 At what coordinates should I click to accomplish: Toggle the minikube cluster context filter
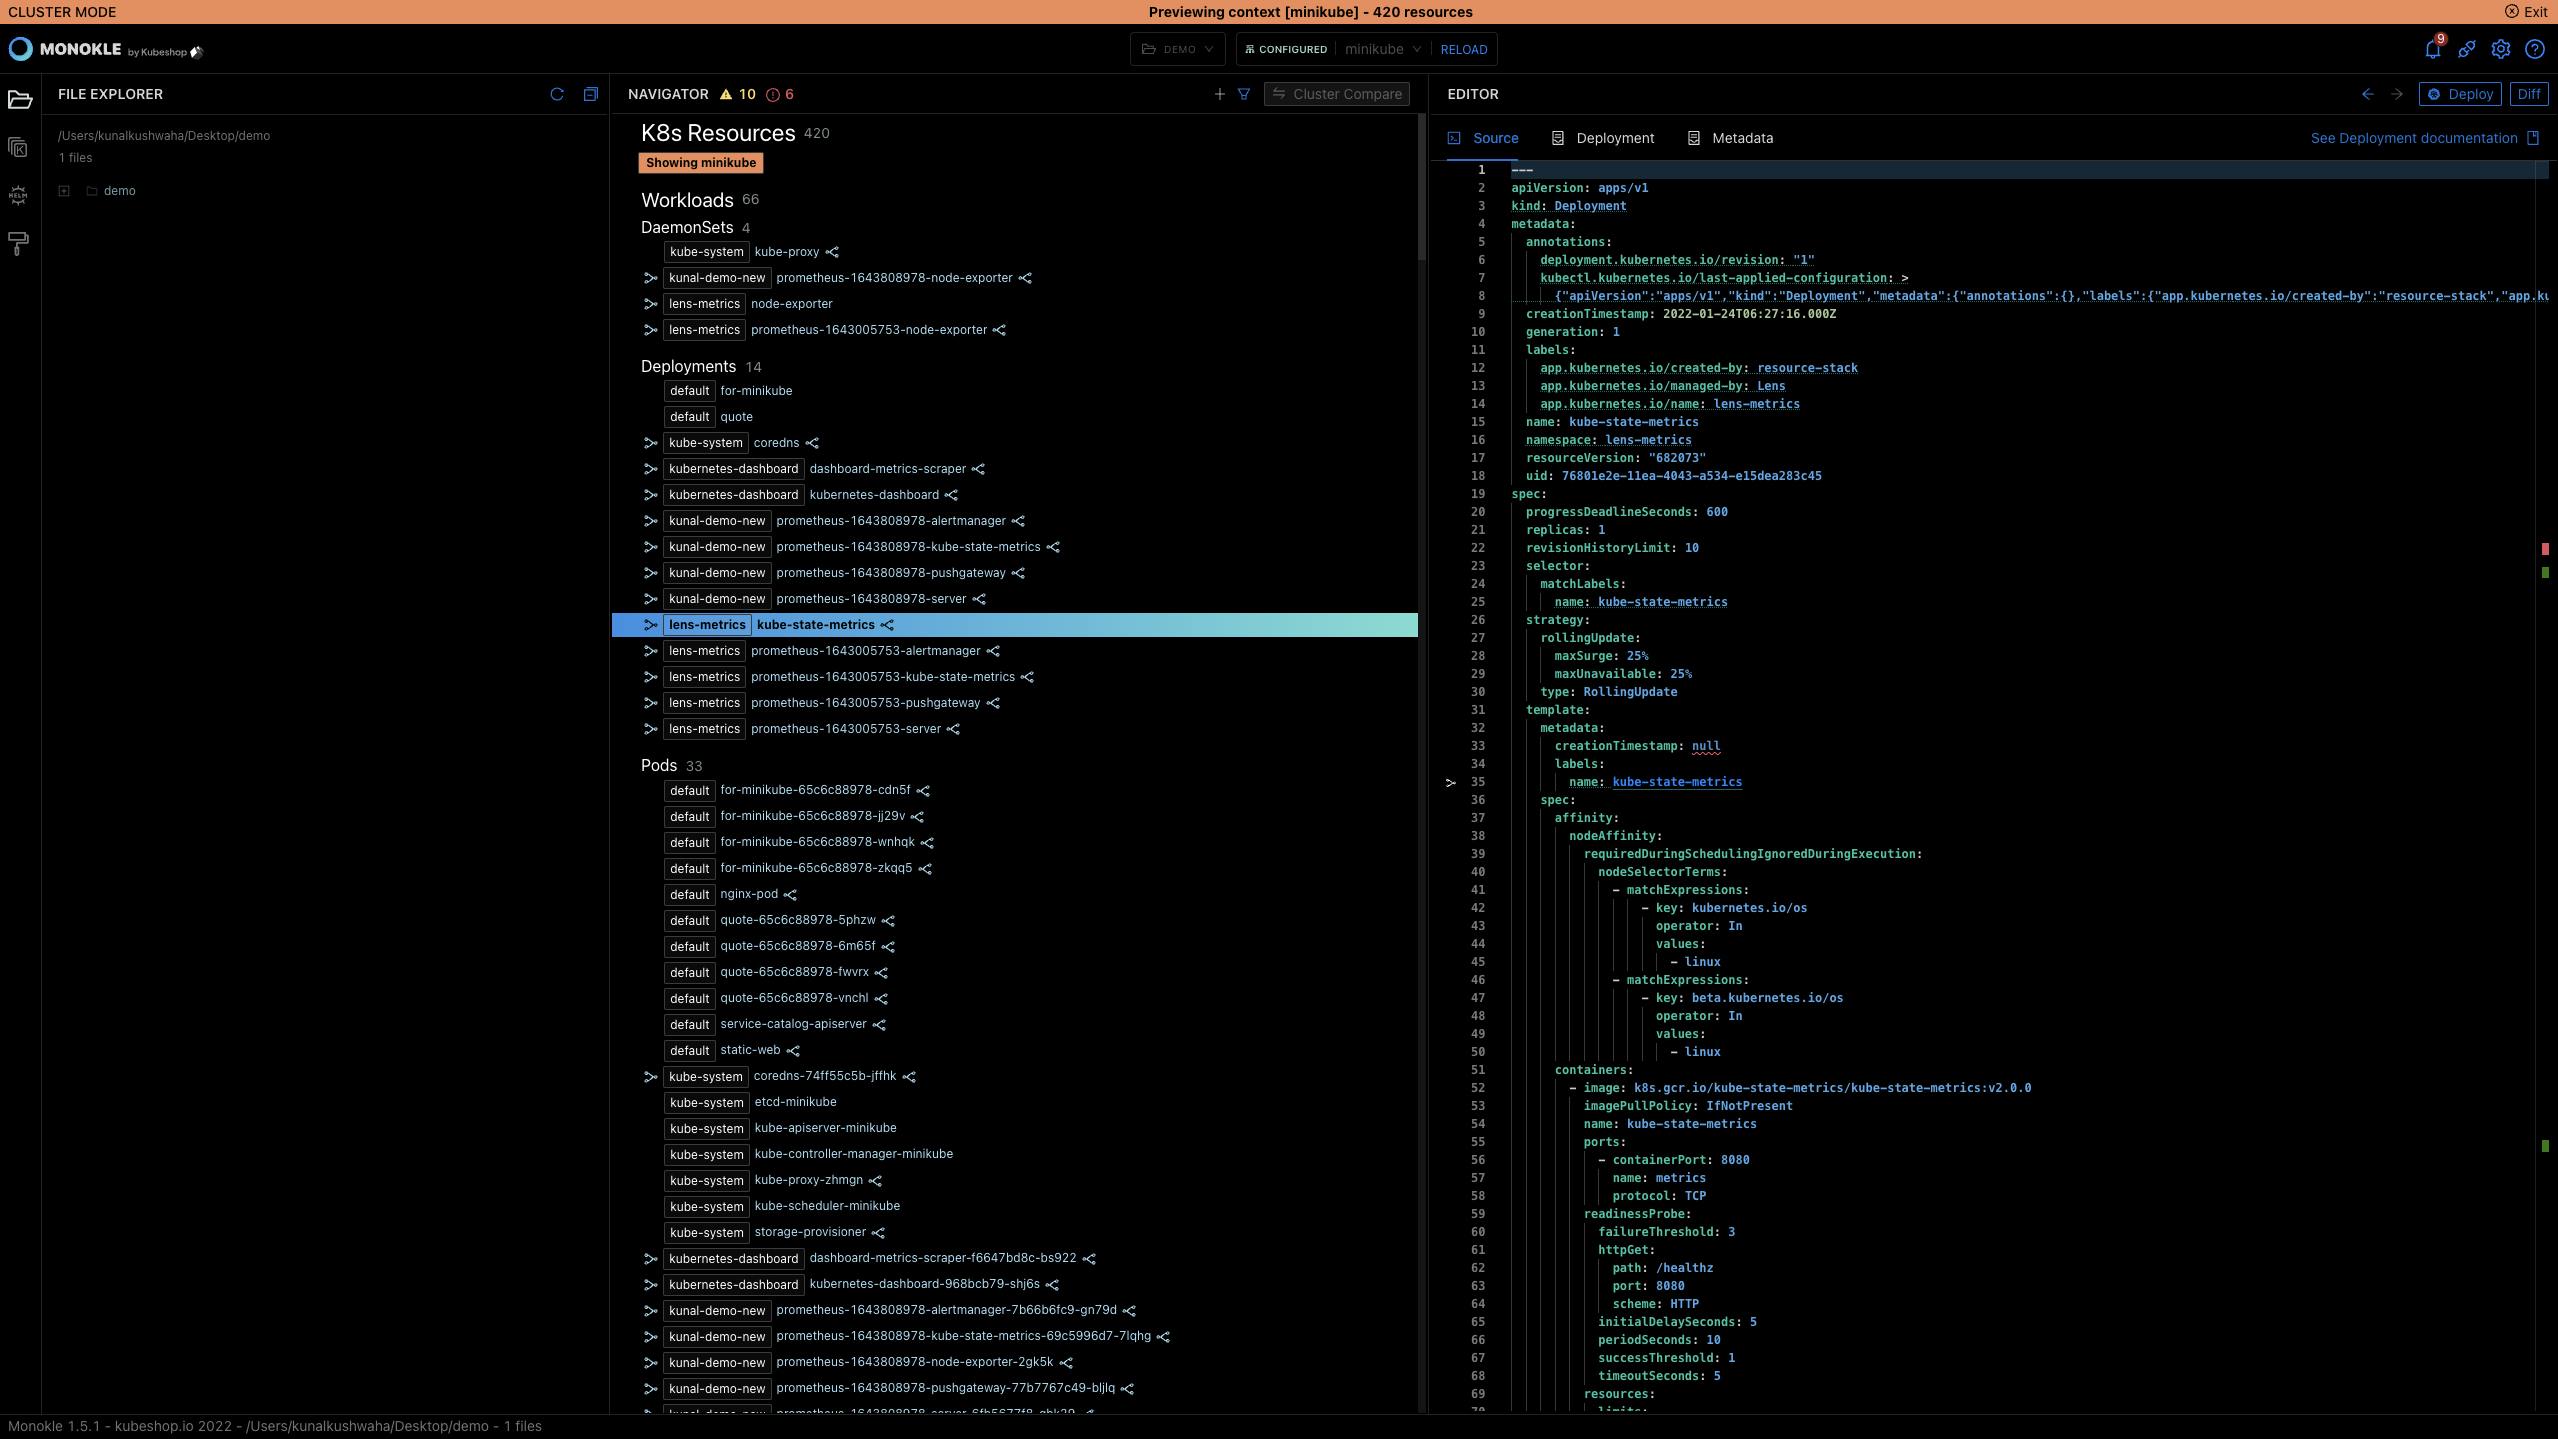click(699, 162)
